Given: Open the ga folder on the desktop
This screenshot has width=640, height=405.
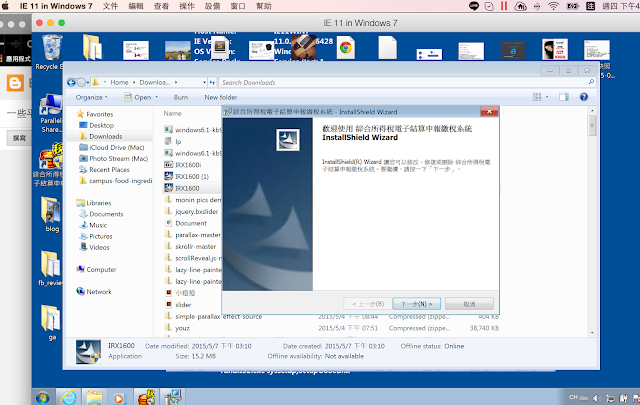Looking at the screenshot, I should coord(51,323).
